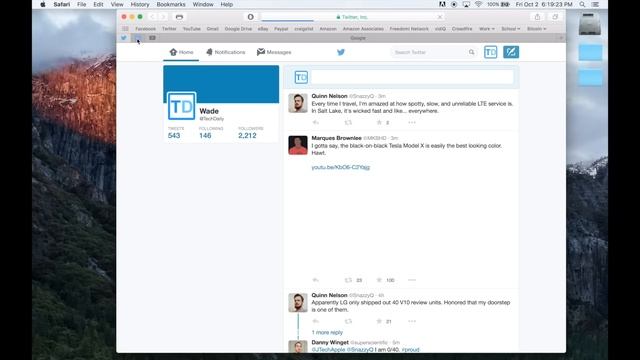Screen dimensions: 640x360
Task: Open Spotlight search in the menu bar
Action: pos(582,4)
